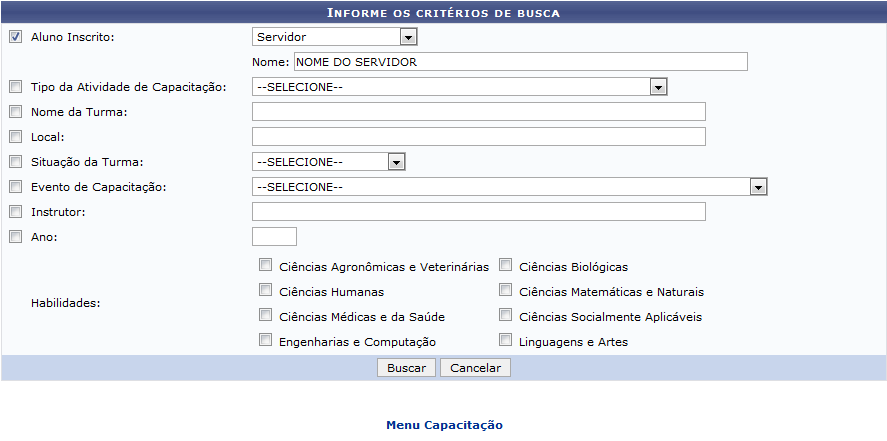The width and height of the screenshot is (887, 441).
Task: Expand the Tipo da Atividade de Capacitação dropdown
Action: (x=459, y=87)
